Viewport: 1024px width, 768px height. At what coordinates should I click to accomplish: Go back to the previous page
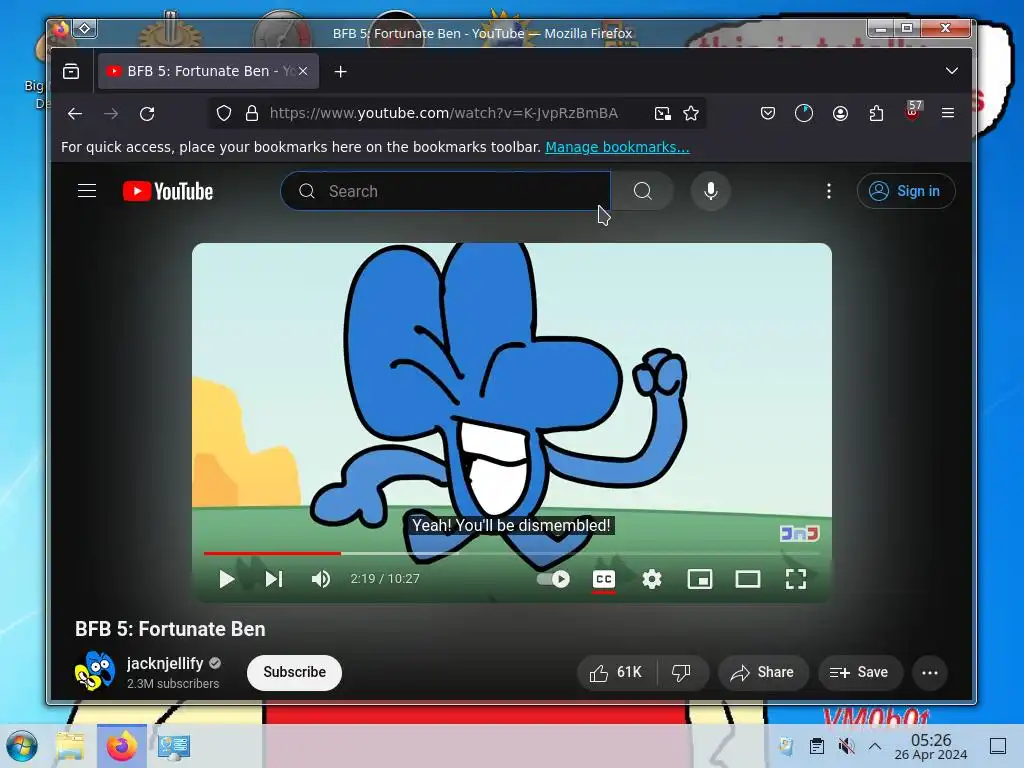pos(75,114)
